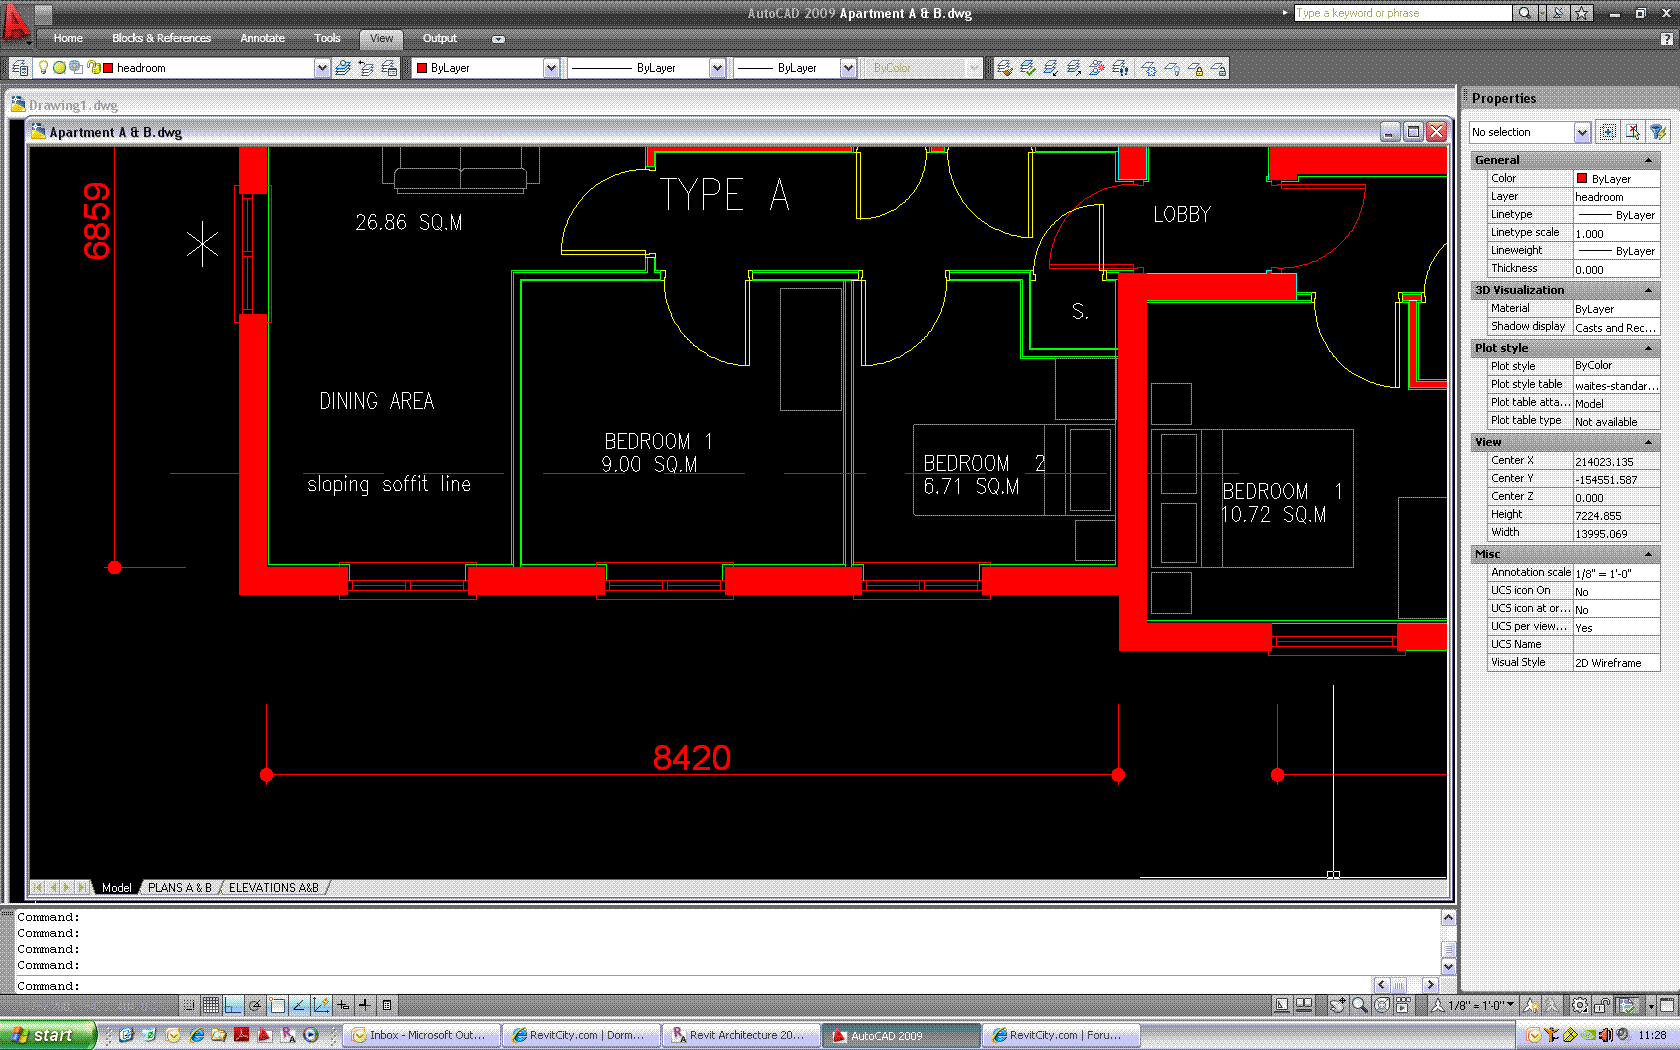The height and width of the screenshot is (1050, 1680).
Task: Click the search binoculars icon
Action: [x=1524, y=13]
